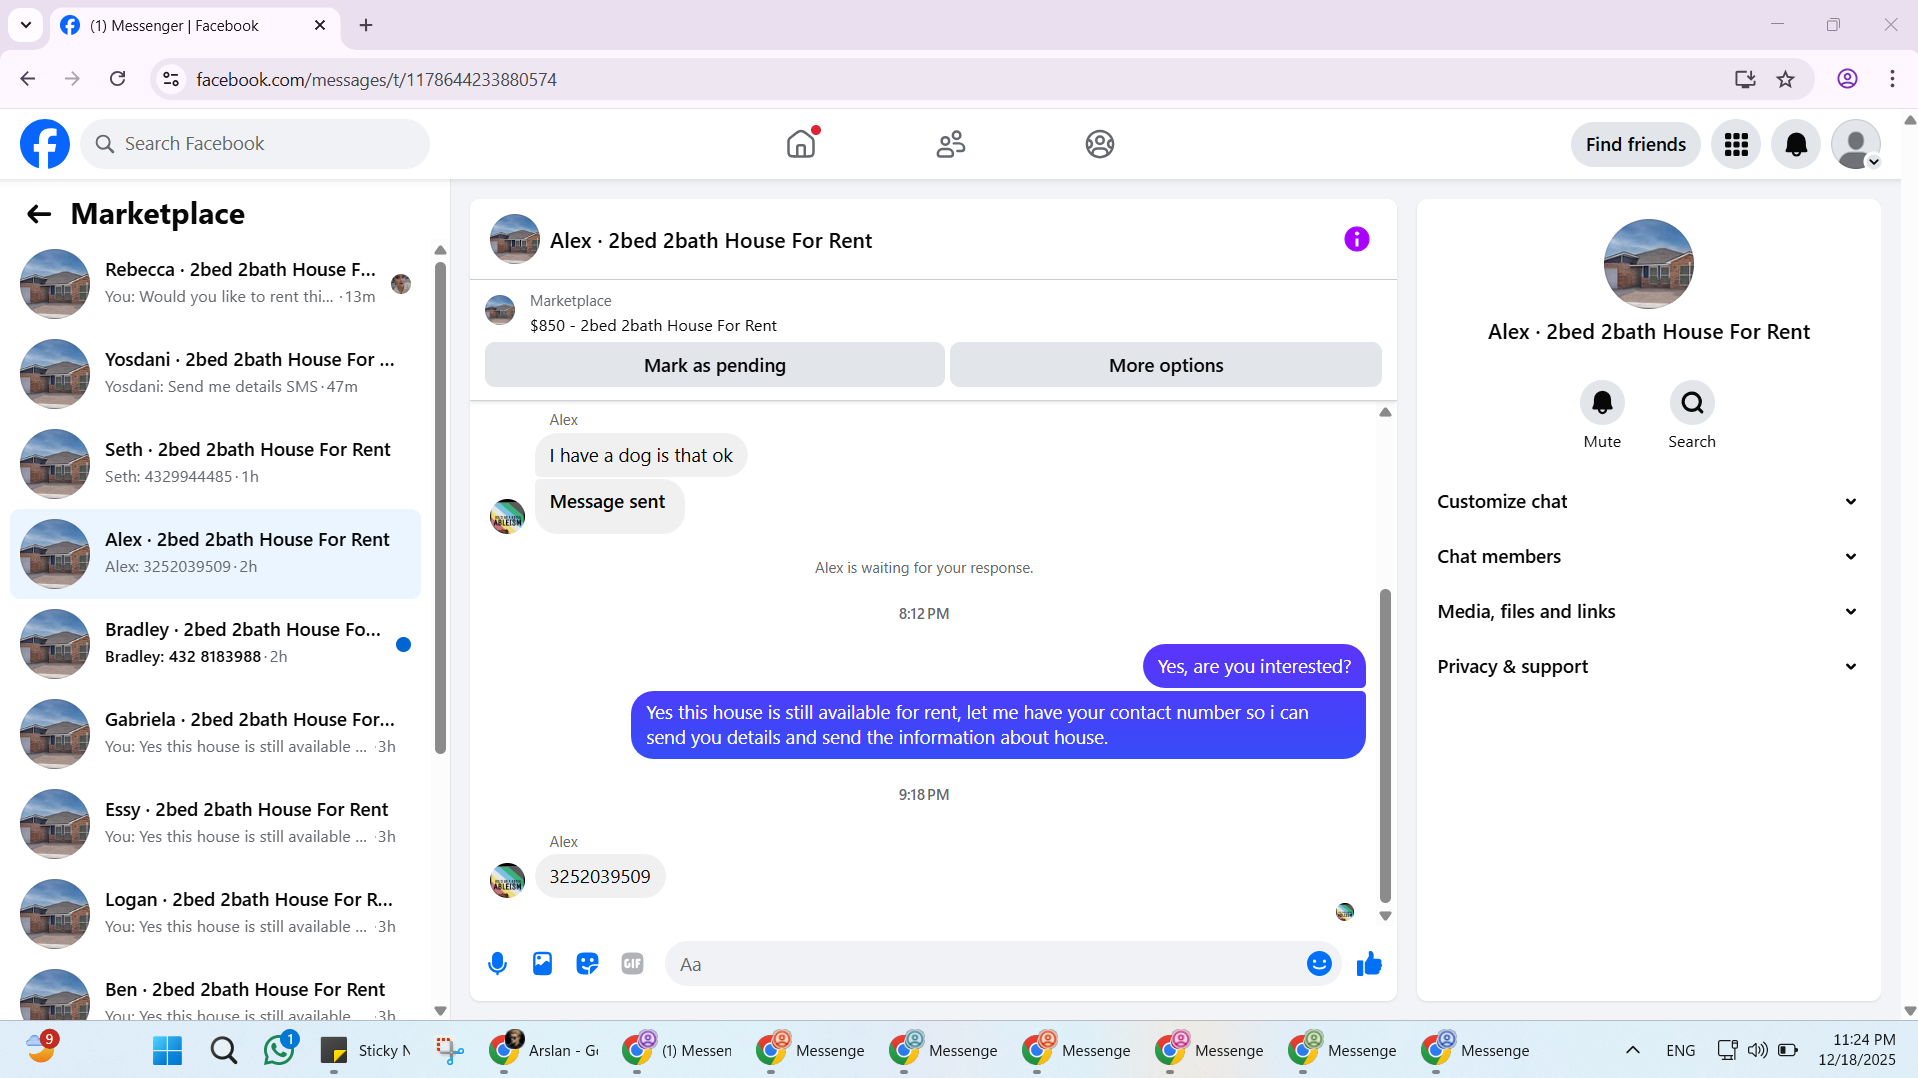The width and height of the screenshot is (1918, 1078).
Task: Mute this conversation with bell icon
Action: coord(1602,402)
